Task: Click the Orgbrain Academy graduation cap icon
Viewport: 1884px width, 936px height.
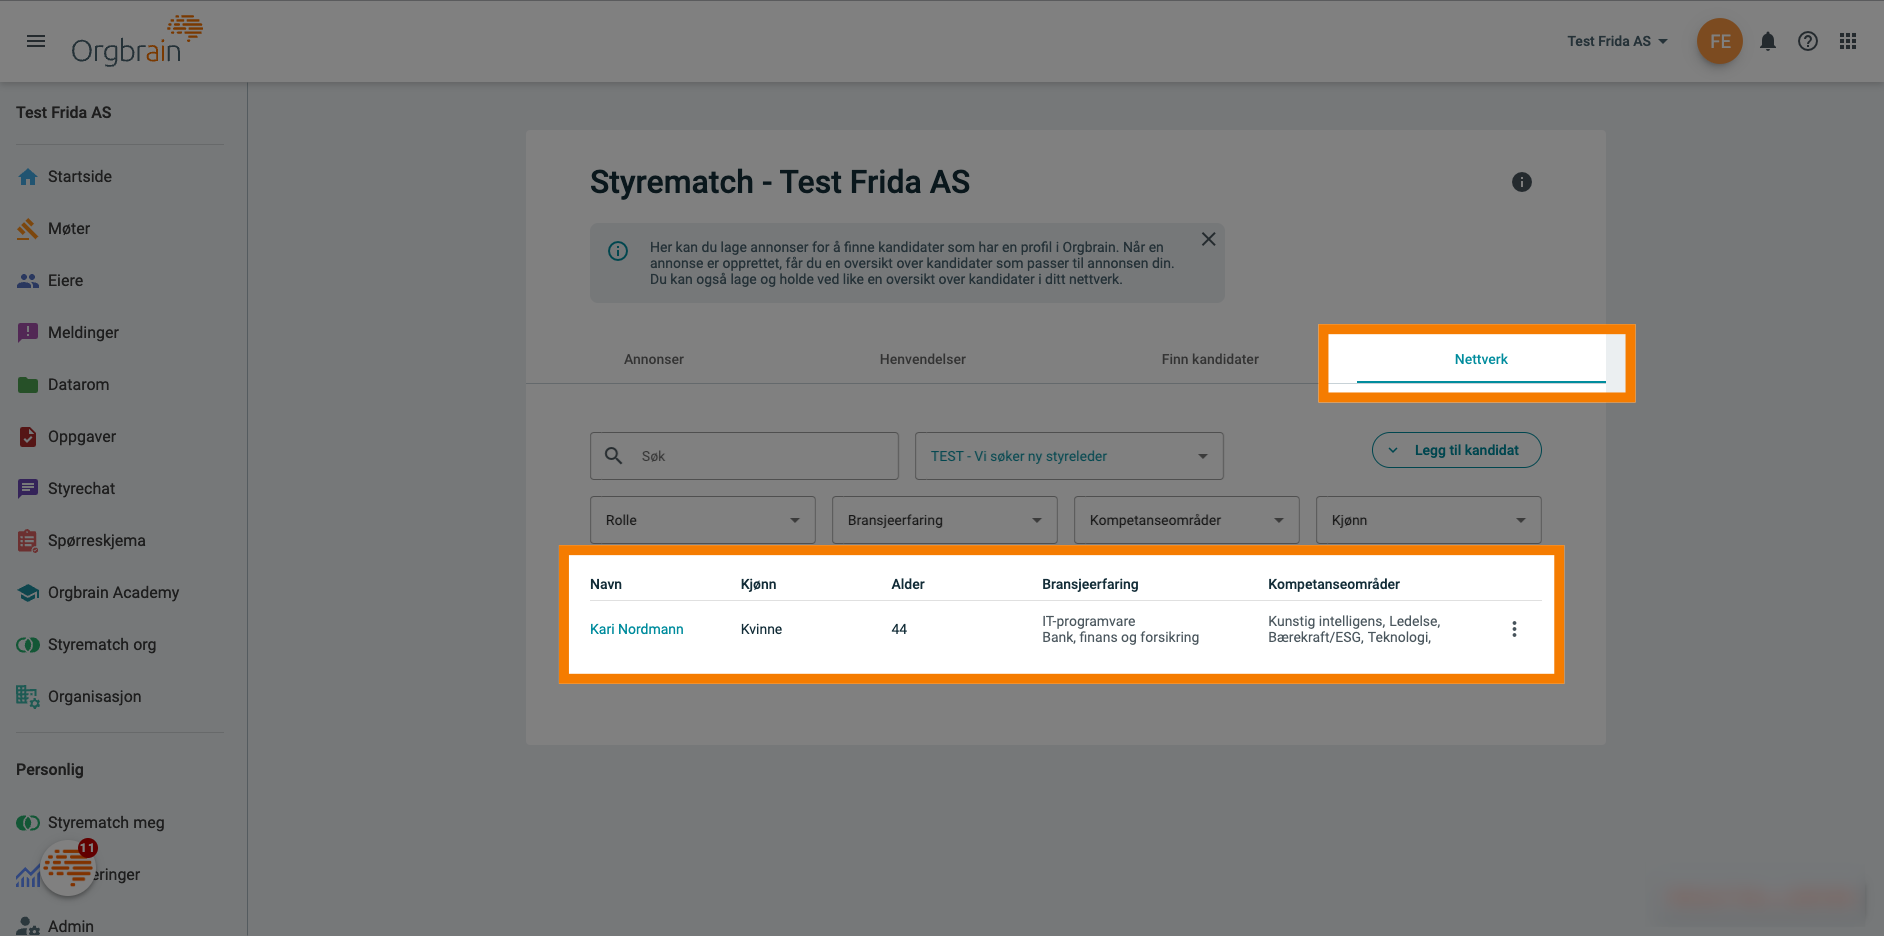Action: click(28, 593)
